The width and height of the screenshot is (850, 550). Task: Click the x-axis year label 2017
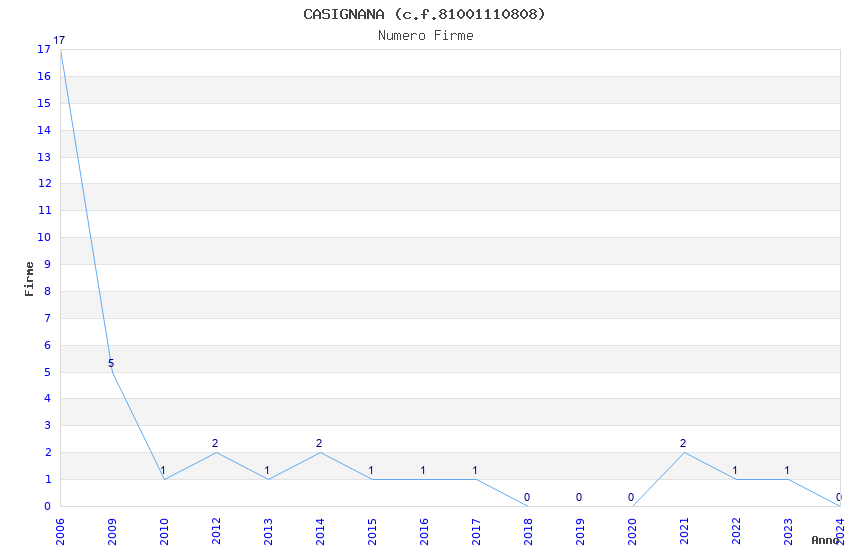coord(476,532)
